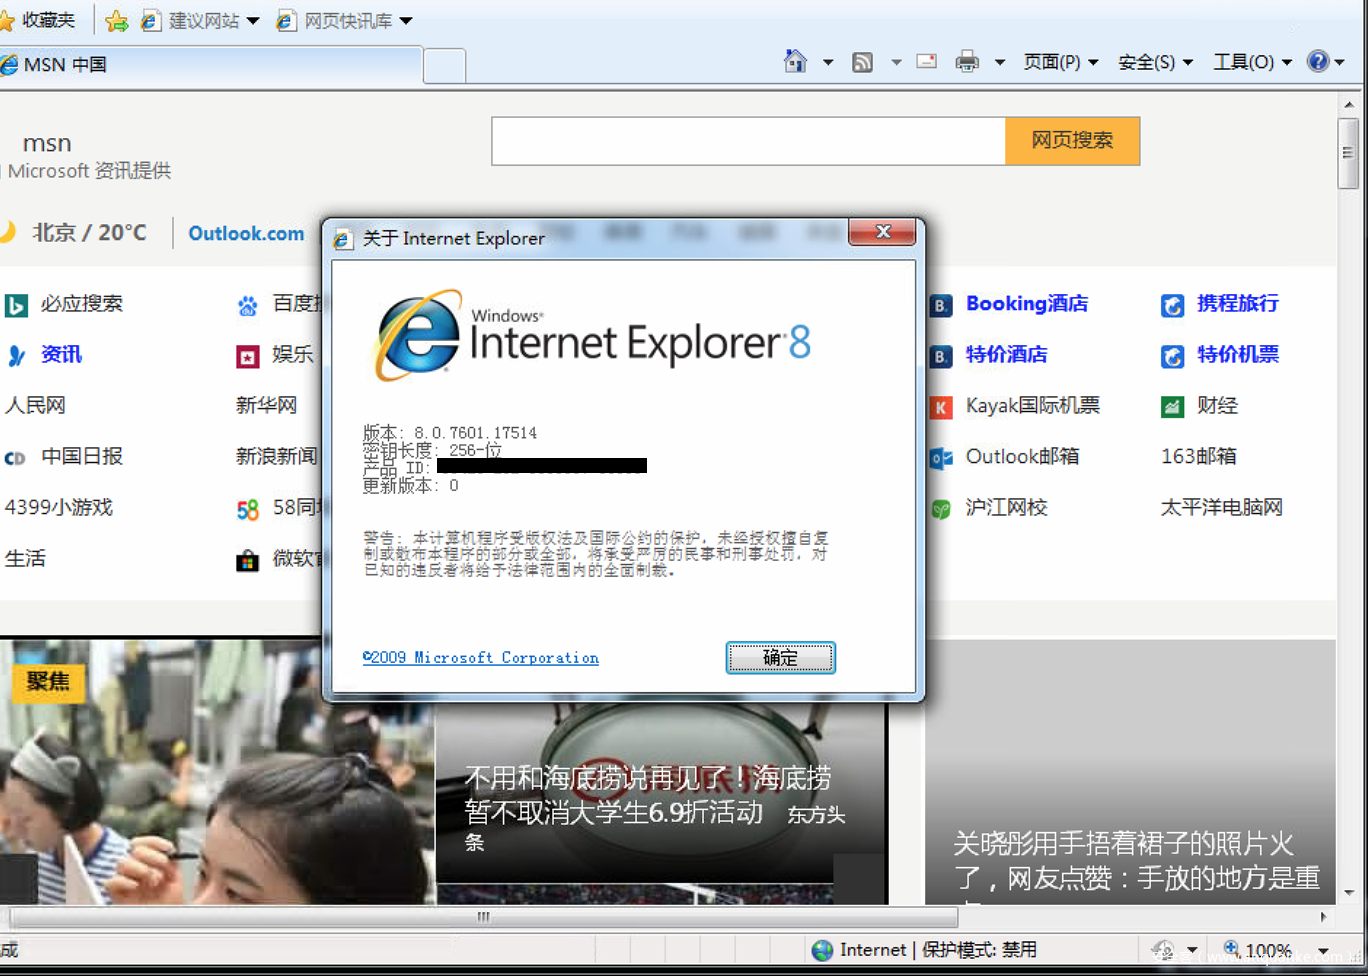Viewport: 1368px width, 976px height.
Task: Open the zoom level 100% dropdown arrow
Action: click(1323, 951)
